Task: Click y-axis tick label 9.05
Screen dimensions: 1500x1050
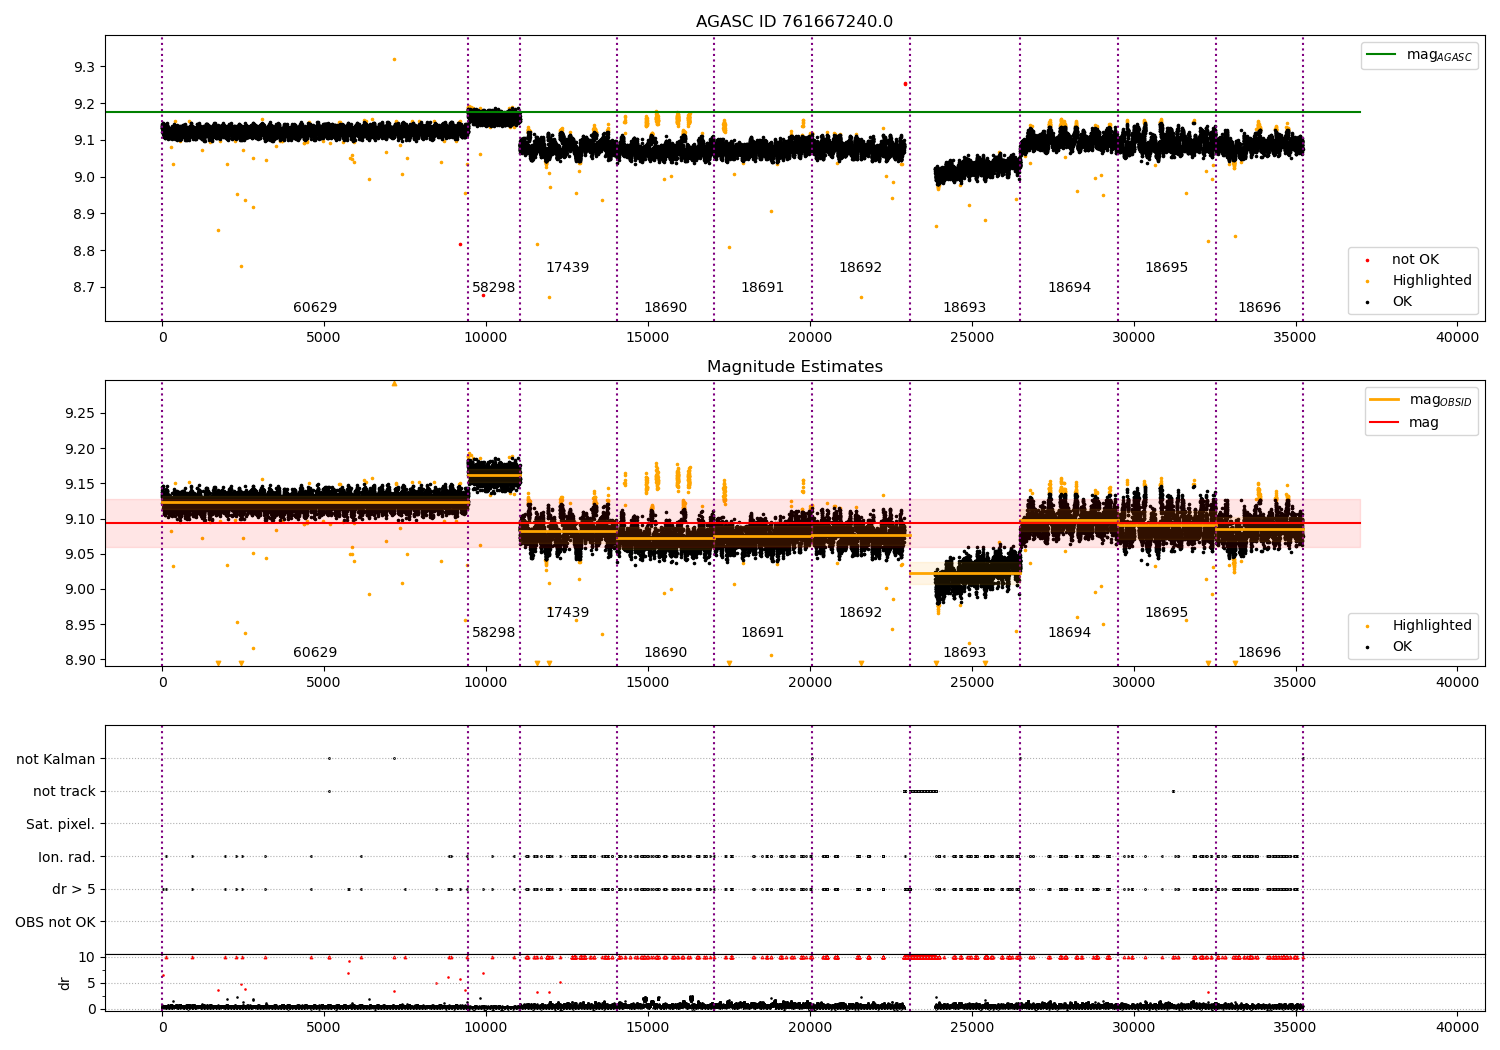Action: [80, 554]
